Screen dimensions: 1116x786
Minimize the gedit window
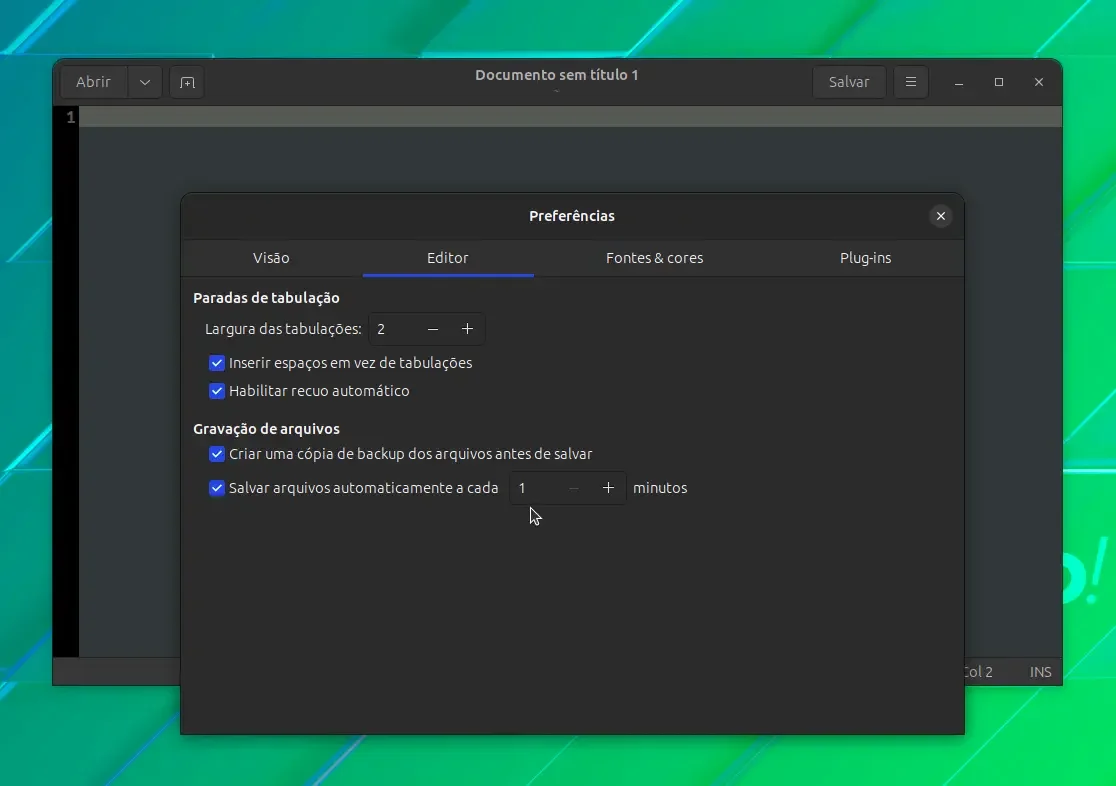pos(959,83)
